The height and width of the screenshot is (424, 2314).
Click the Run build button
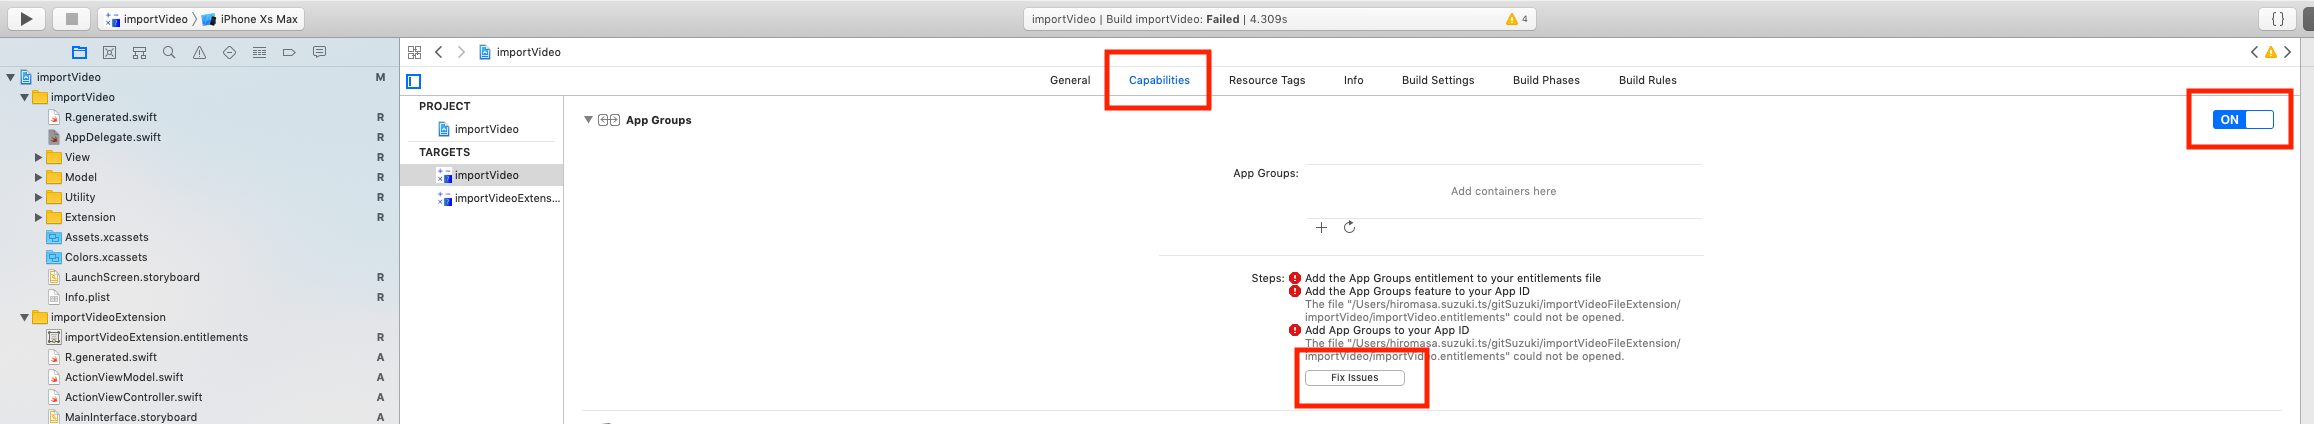(26, 18)
